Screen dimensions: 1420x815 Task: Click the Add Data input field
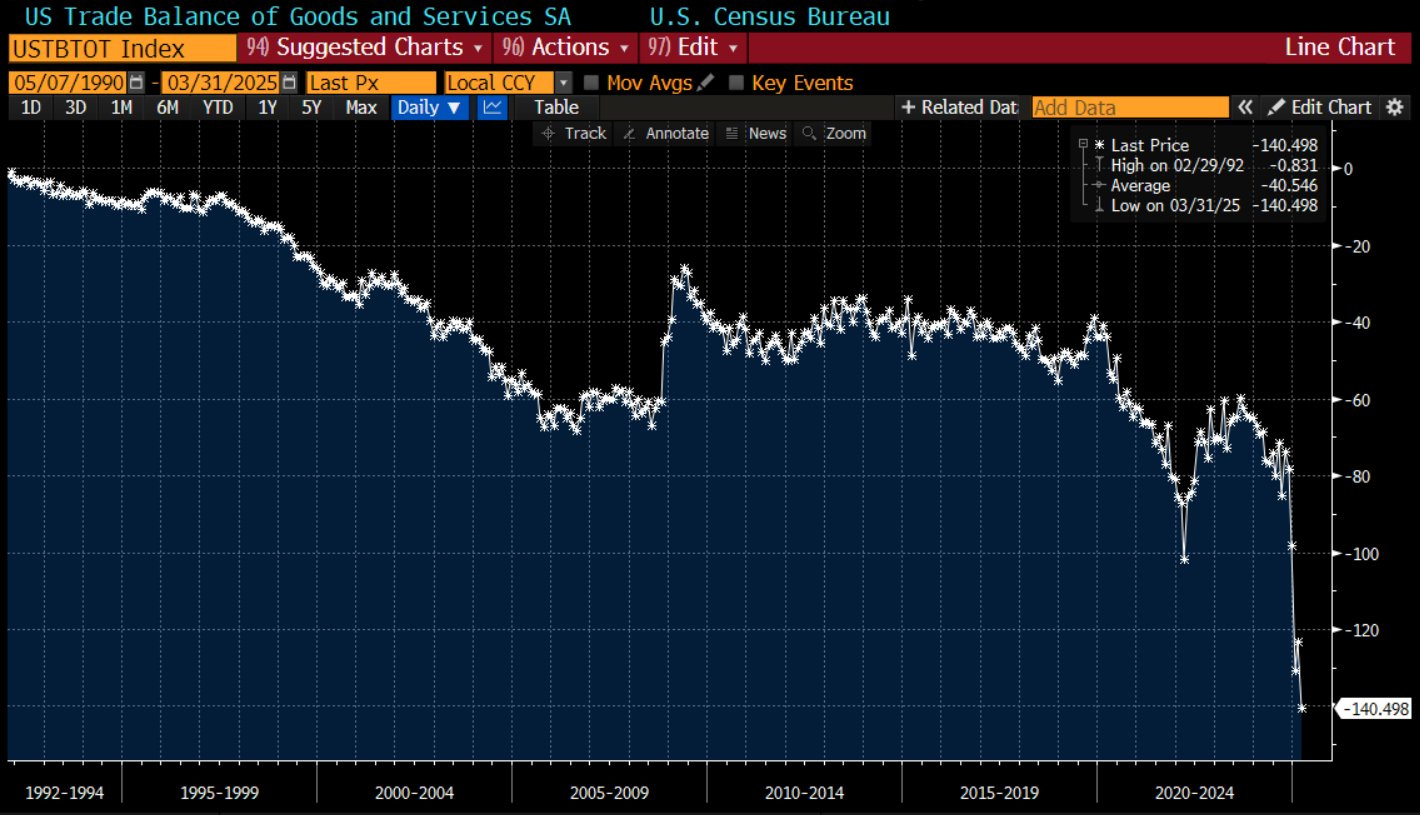pos(1130,107)
